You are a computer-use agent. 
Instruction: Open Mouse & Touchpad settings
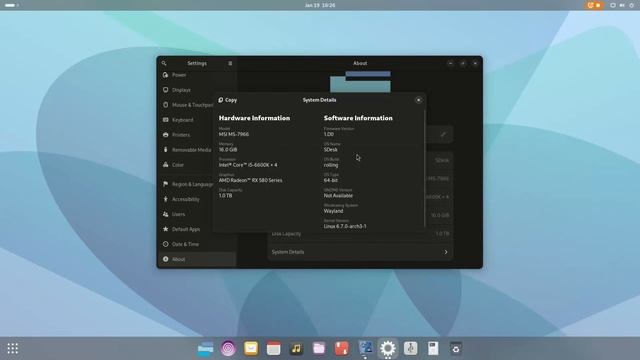(x=197, y=105)
